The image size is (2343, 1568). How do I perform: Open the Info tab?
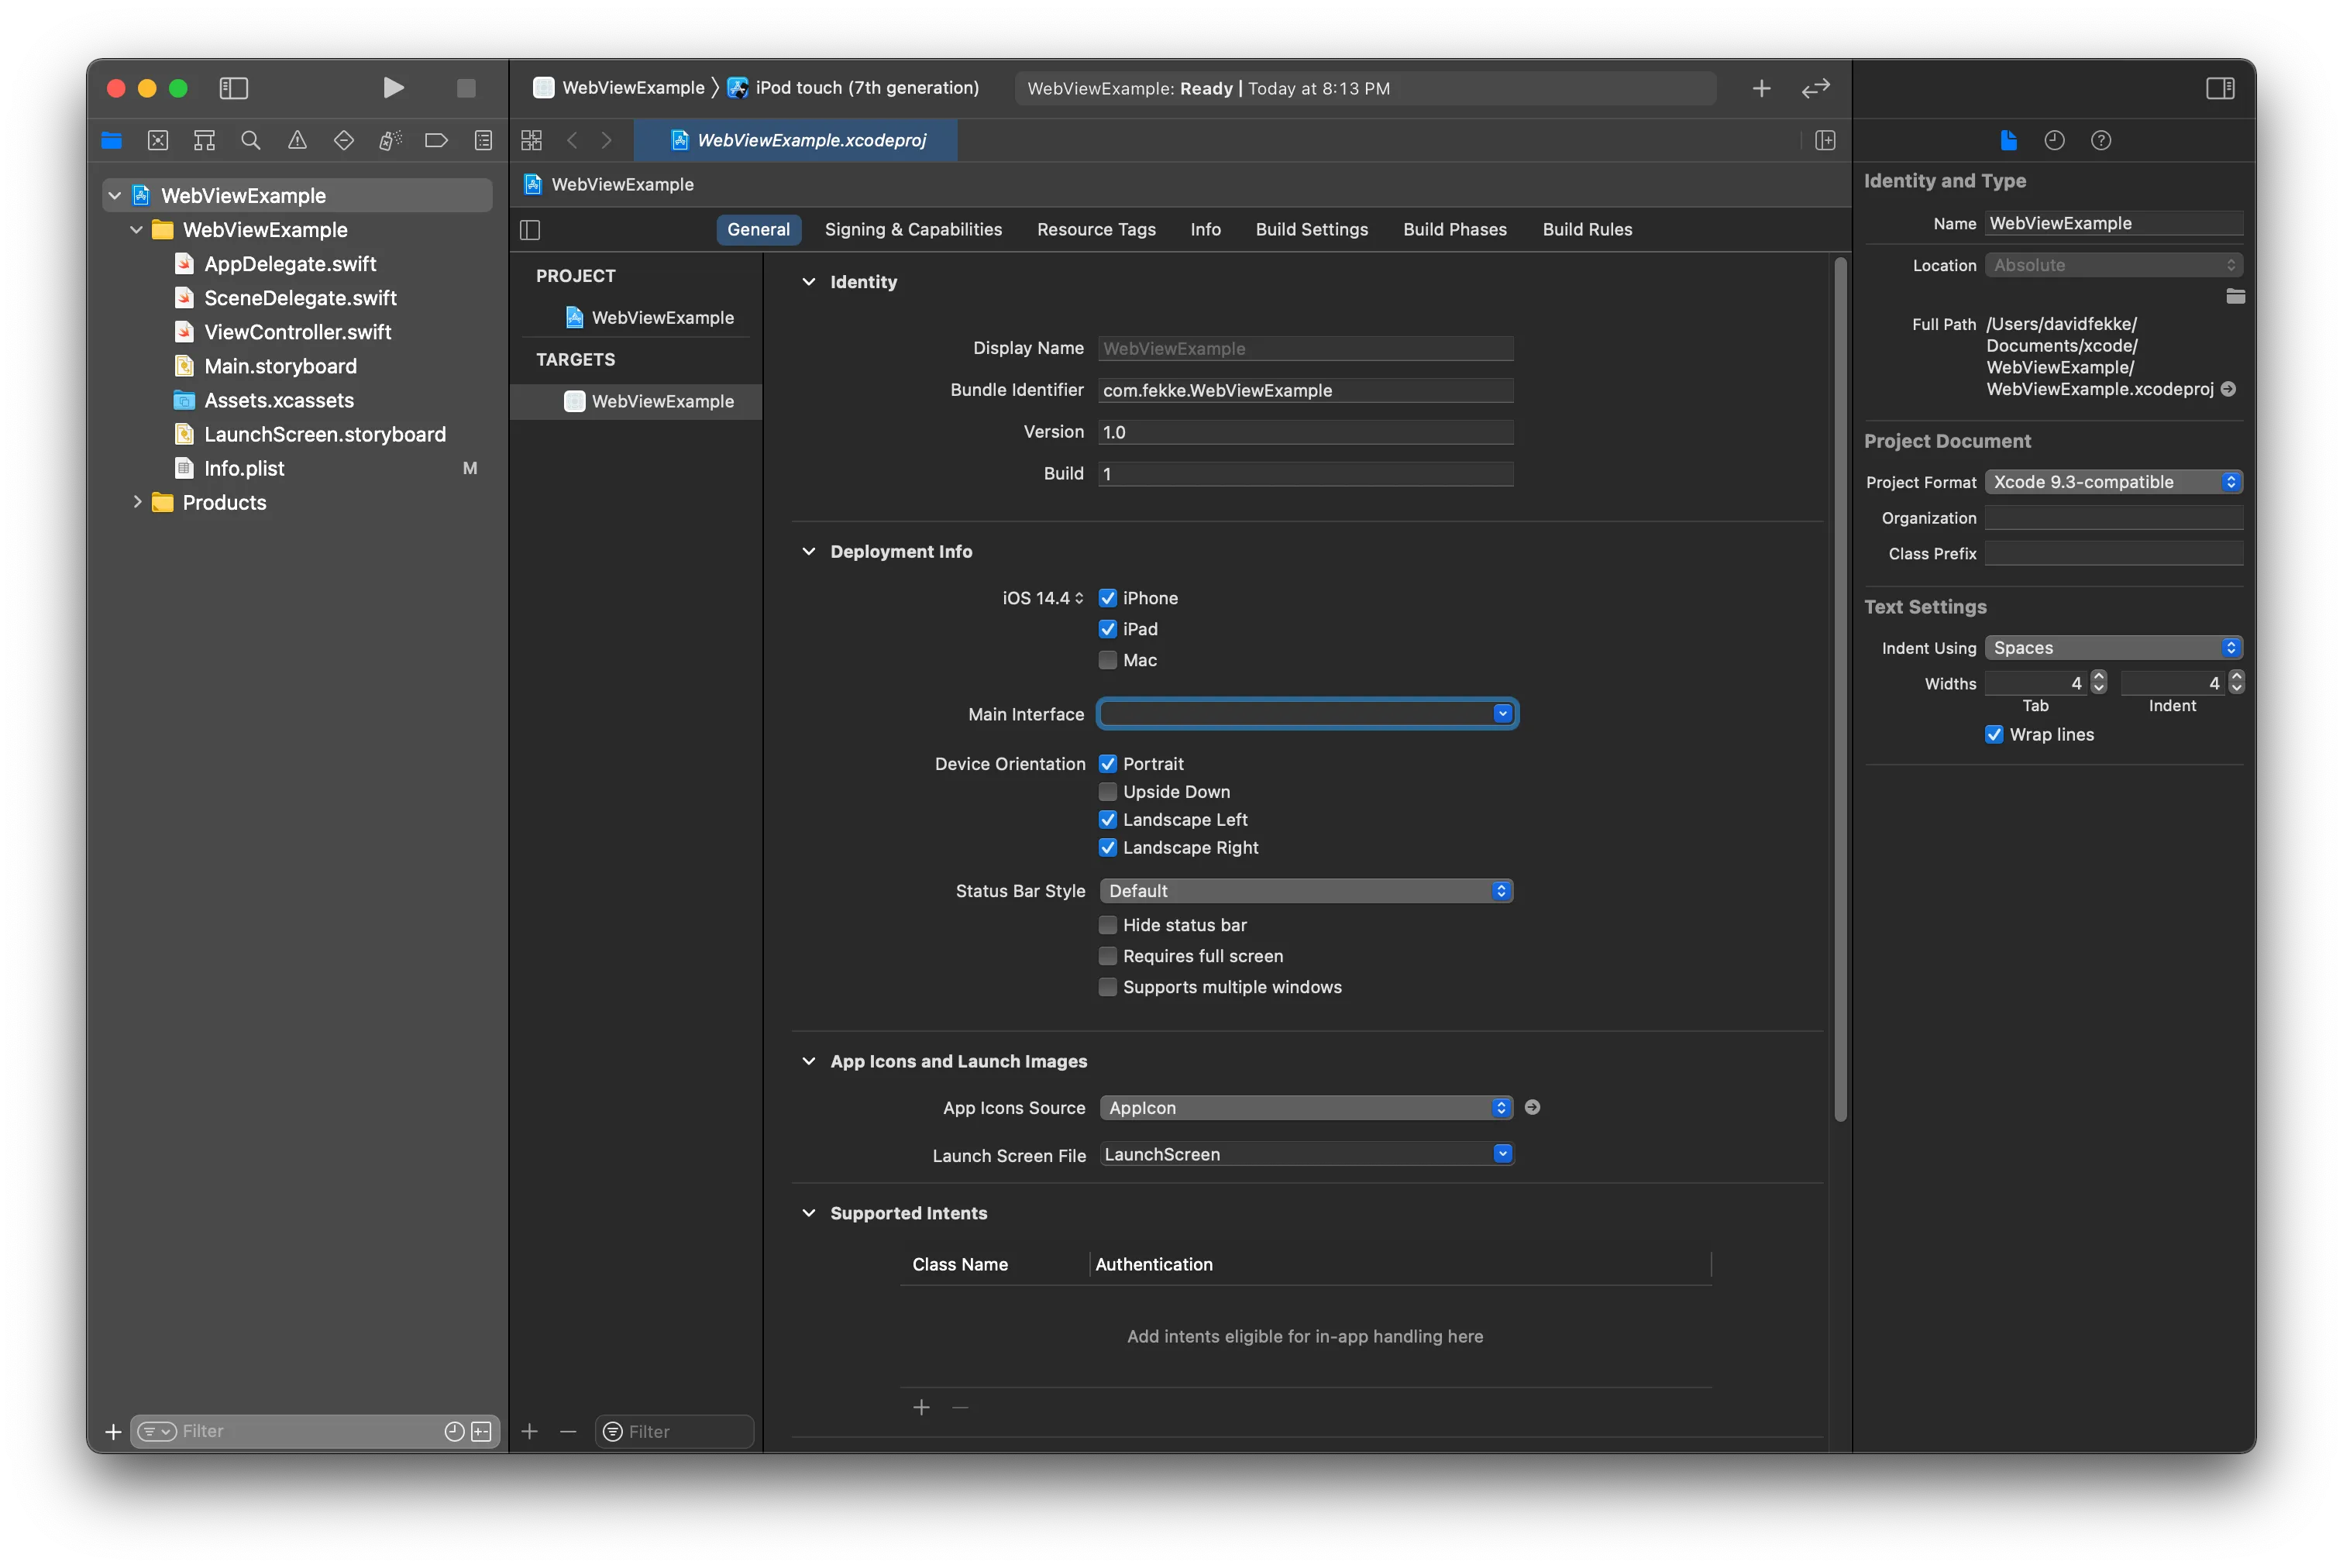1205,230
